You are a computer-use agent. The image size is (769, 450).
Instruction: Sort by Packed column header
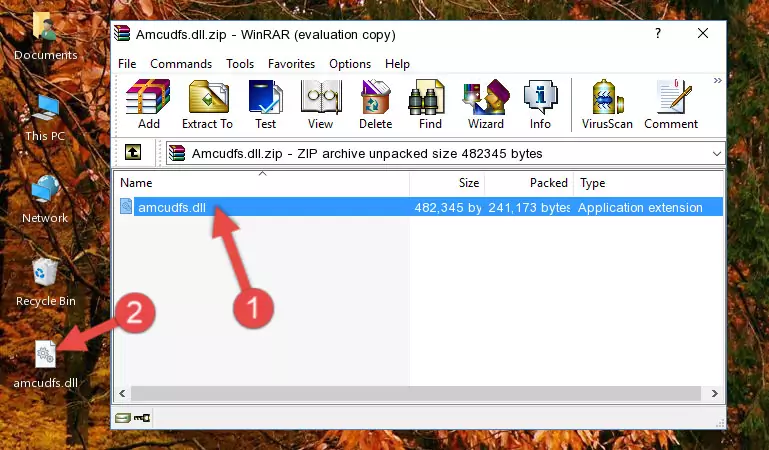click(529, 183)
